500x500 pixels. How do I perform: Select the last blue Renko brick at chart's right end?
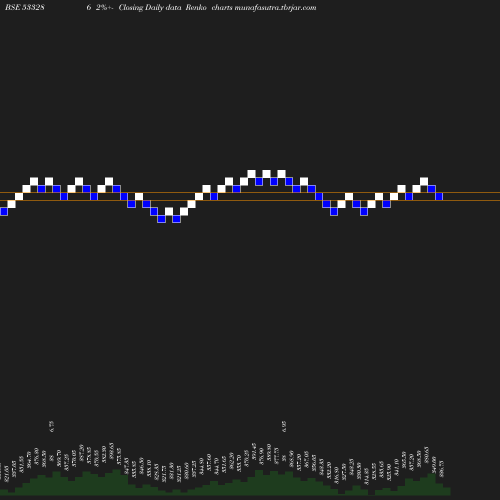pos(439,196)
